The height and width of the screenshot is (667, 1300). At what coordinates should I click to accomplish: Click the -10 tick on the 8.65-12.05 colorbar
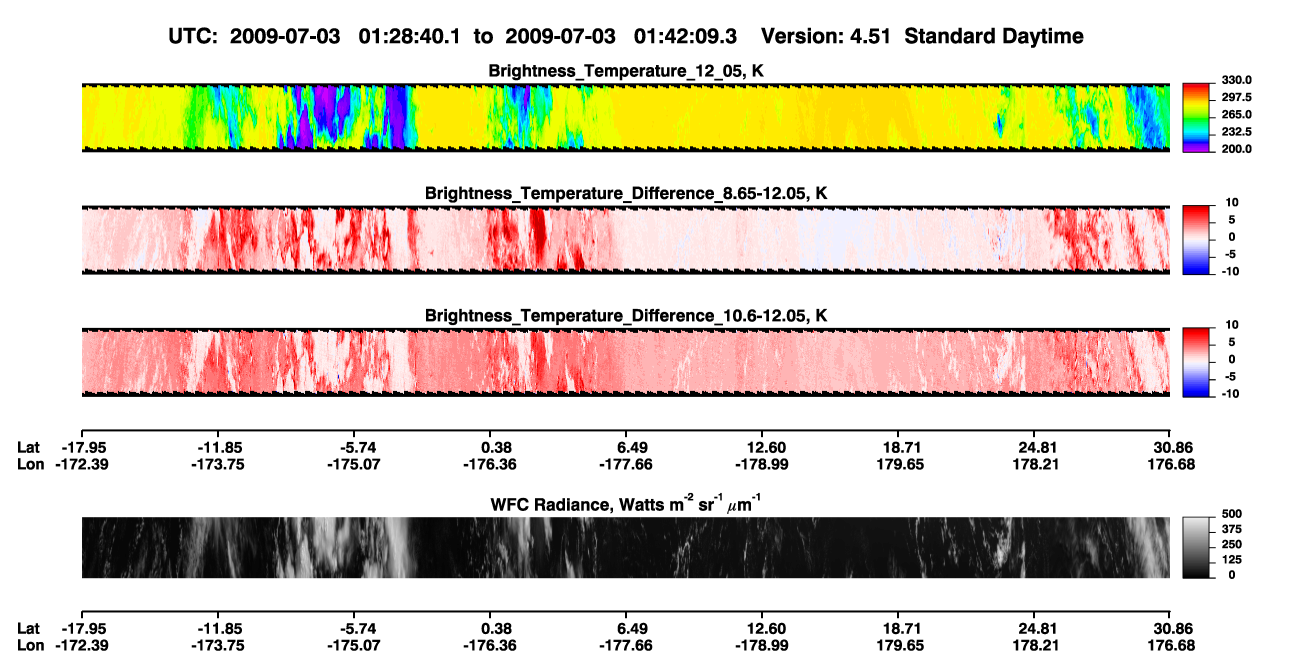click(1232, 271)
